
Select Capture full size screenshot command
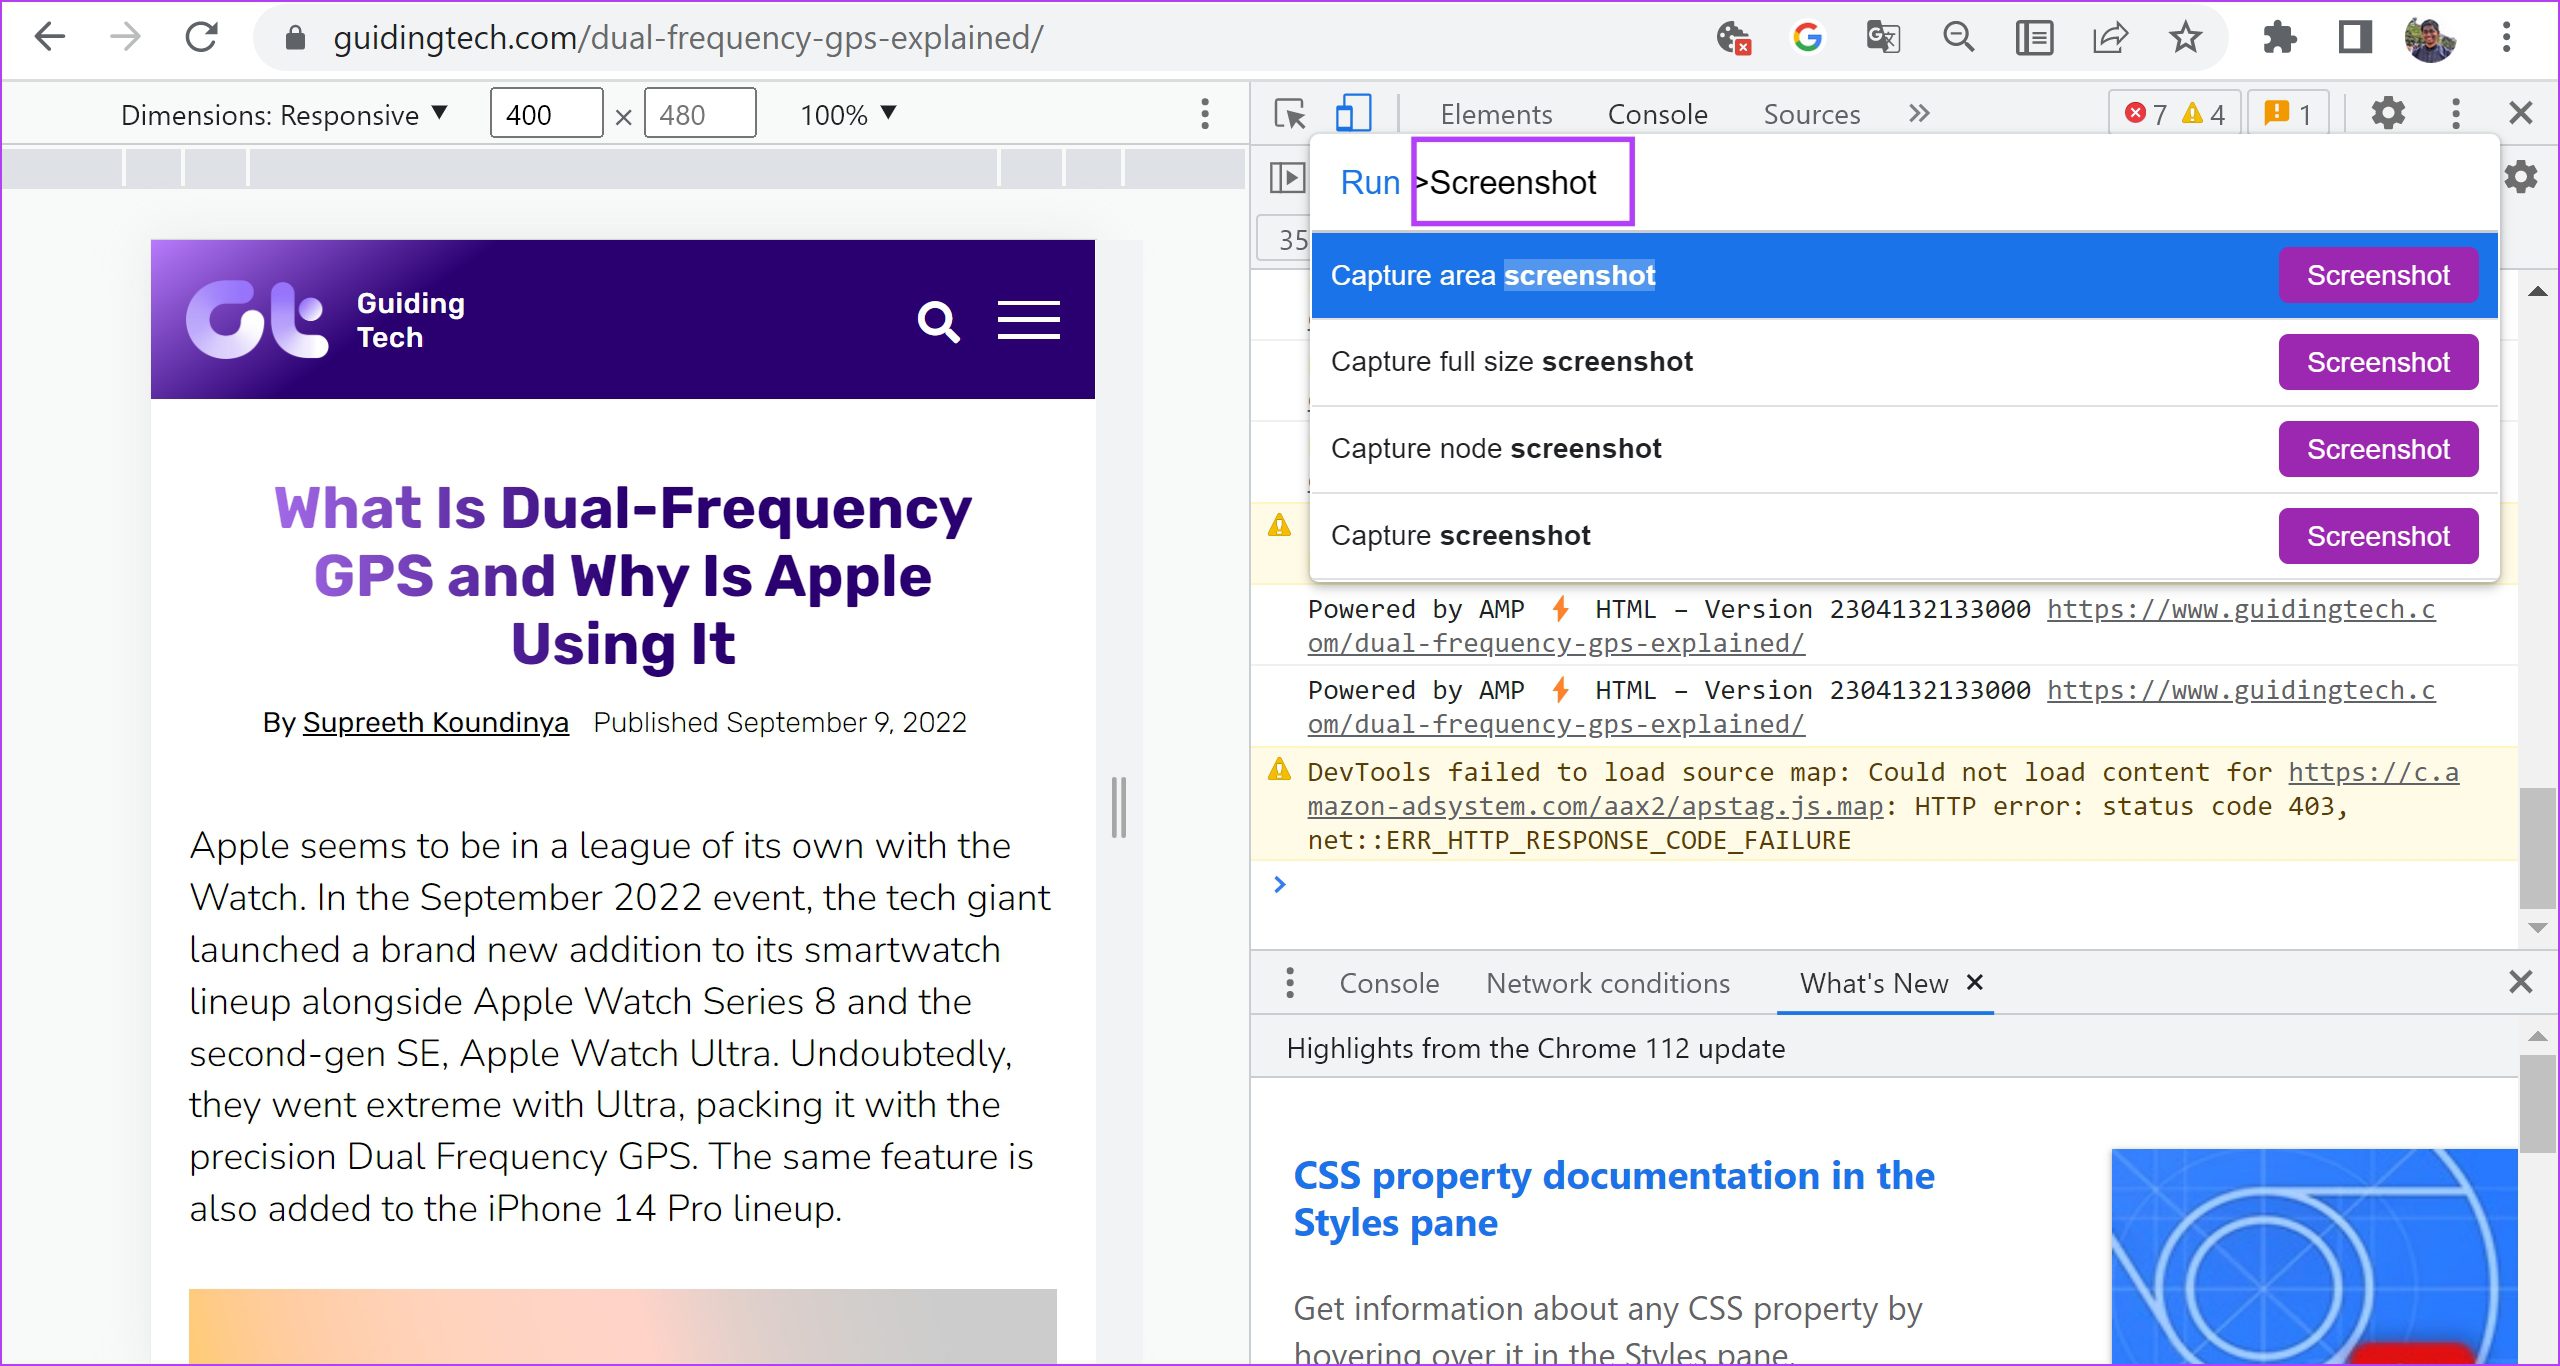tap(1904, 362)
